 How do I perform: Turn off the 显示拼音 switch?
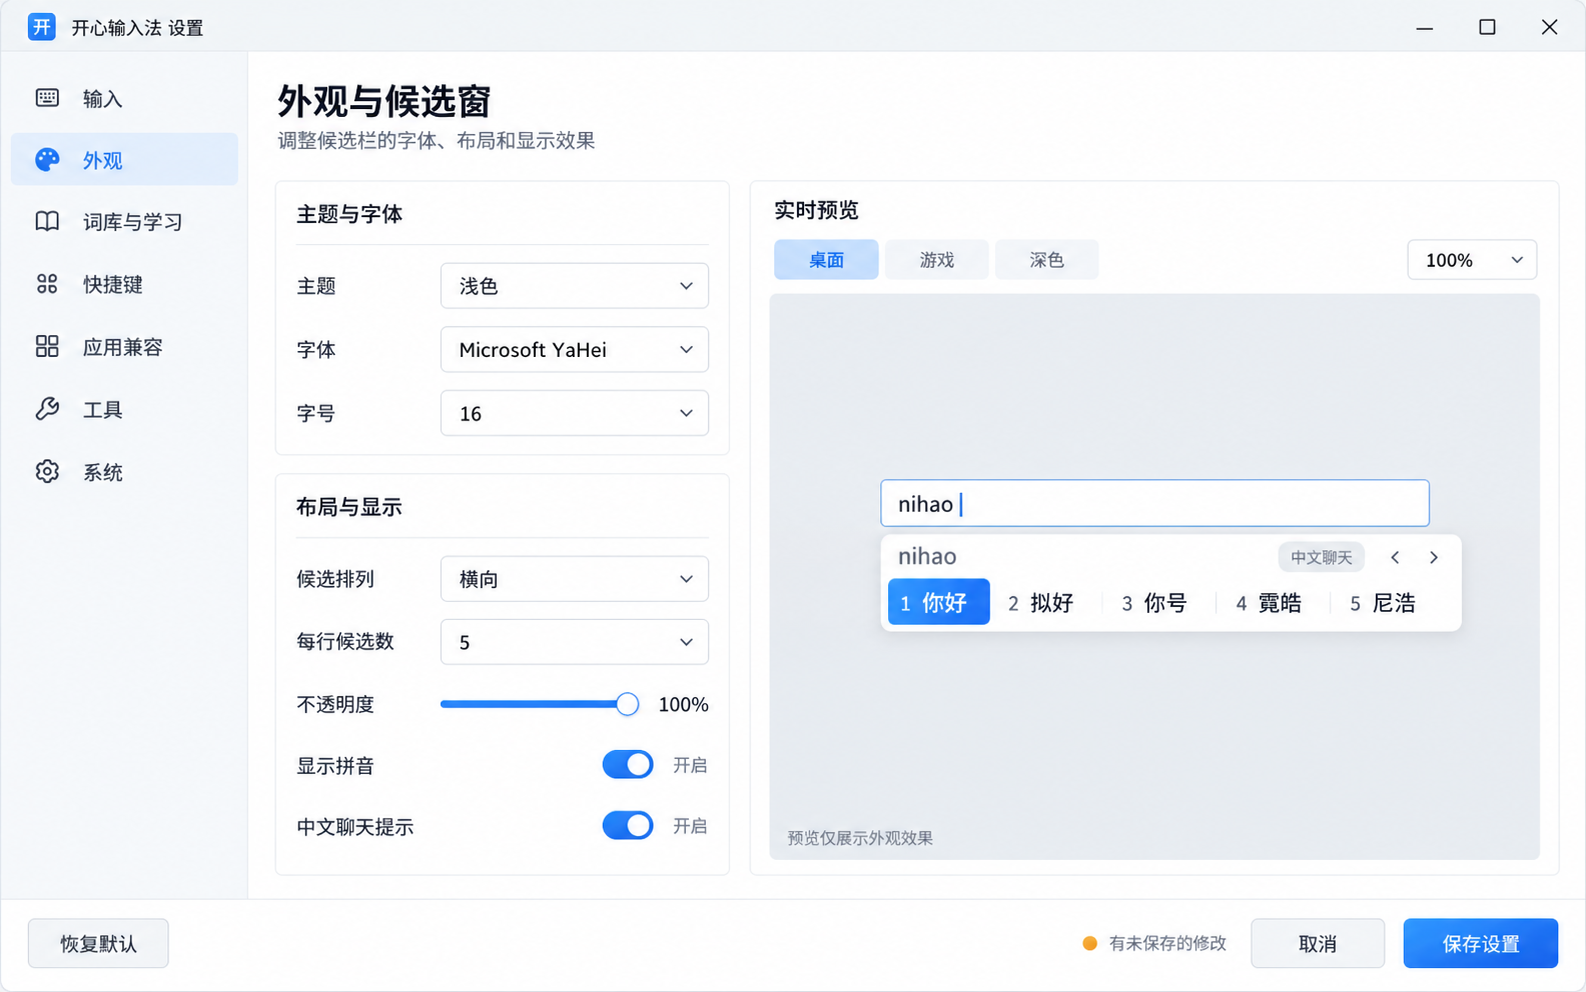click(628, 765)
